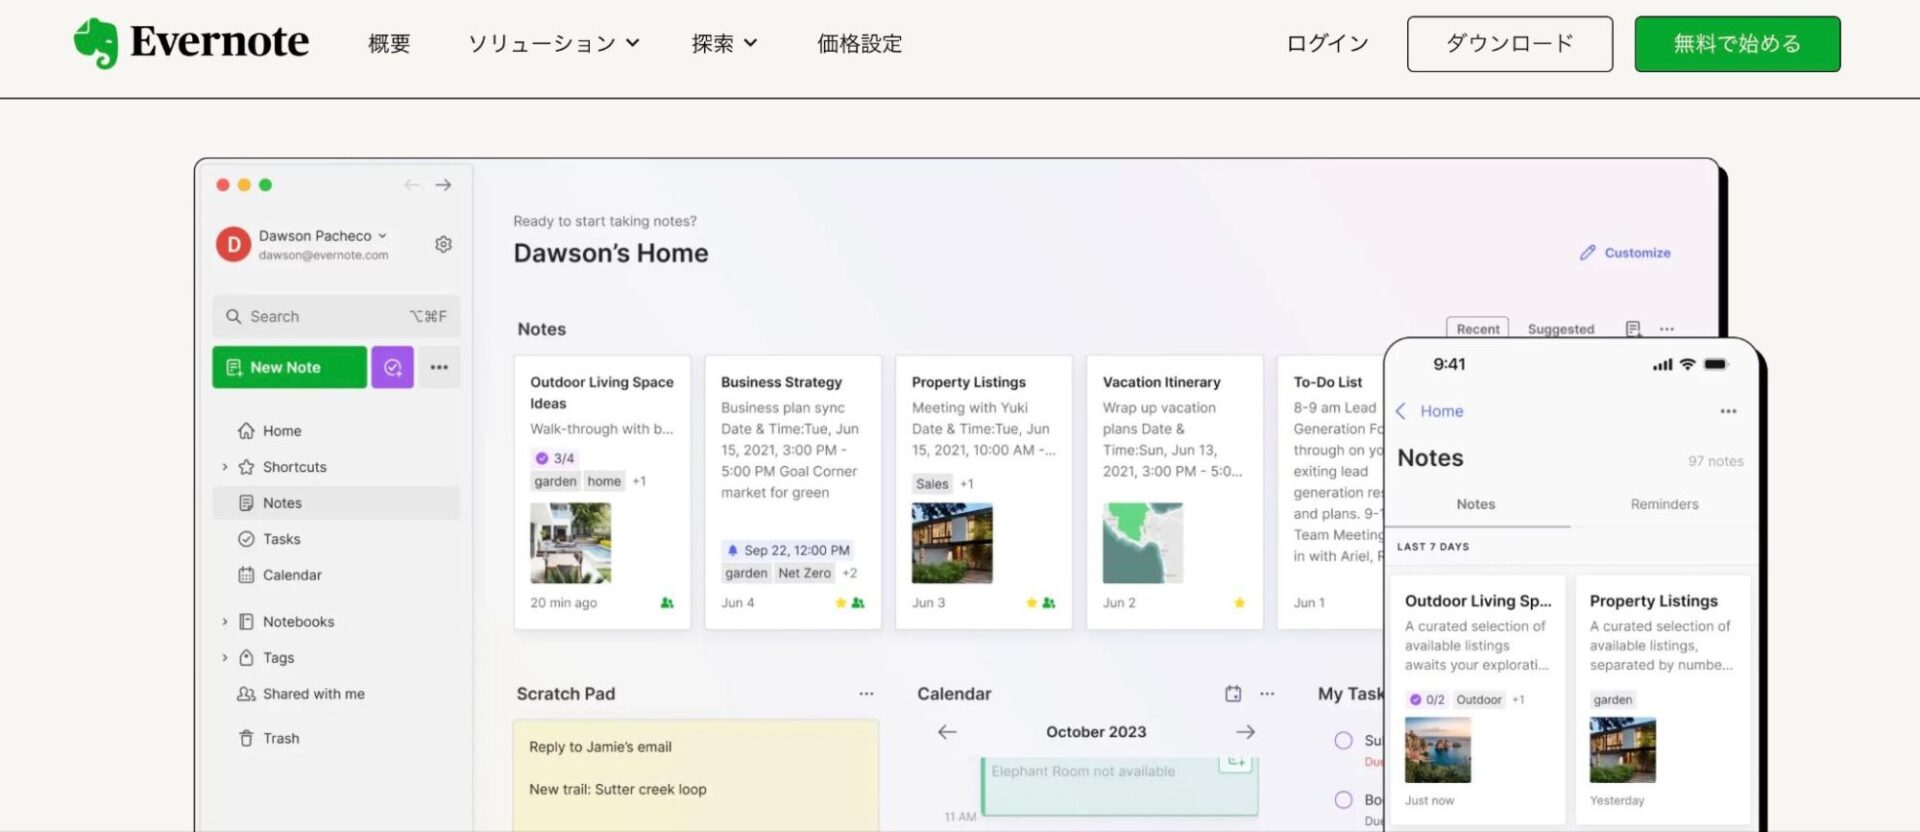Click the star on Vacation Itinerary card

(1239, 603)
